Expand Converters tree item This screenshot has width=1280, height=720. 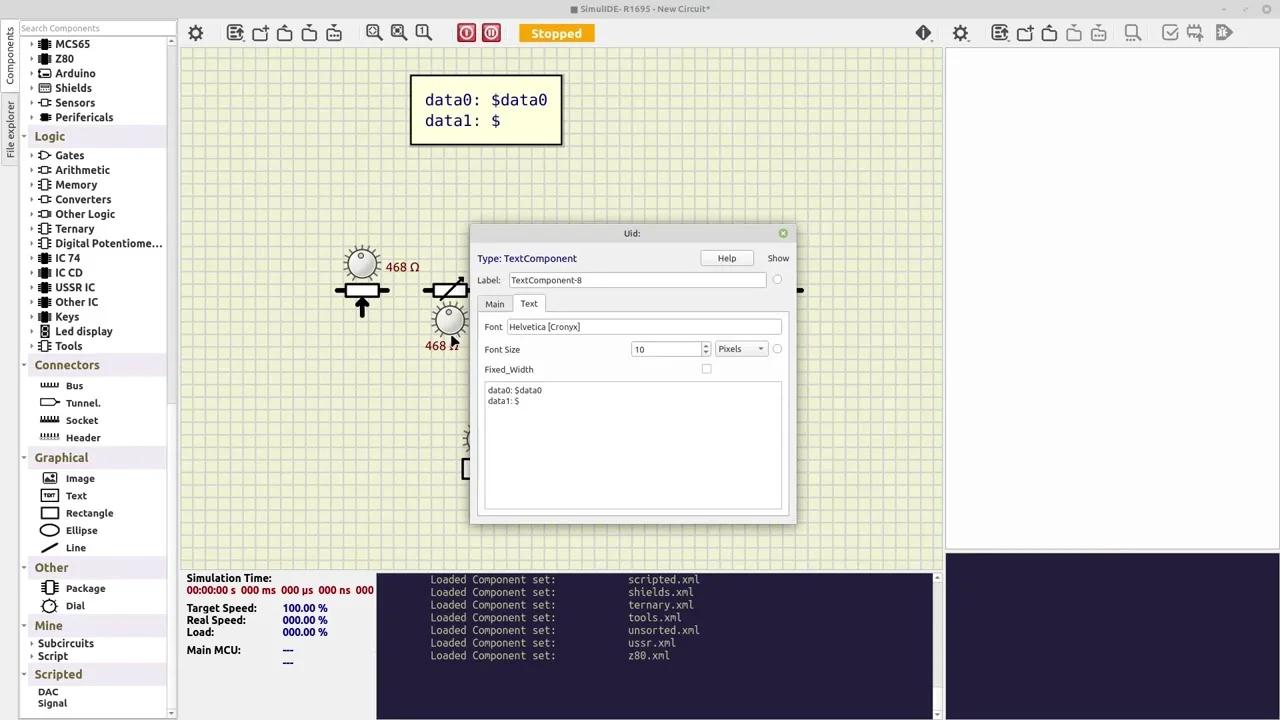click(x=32, y=199)
